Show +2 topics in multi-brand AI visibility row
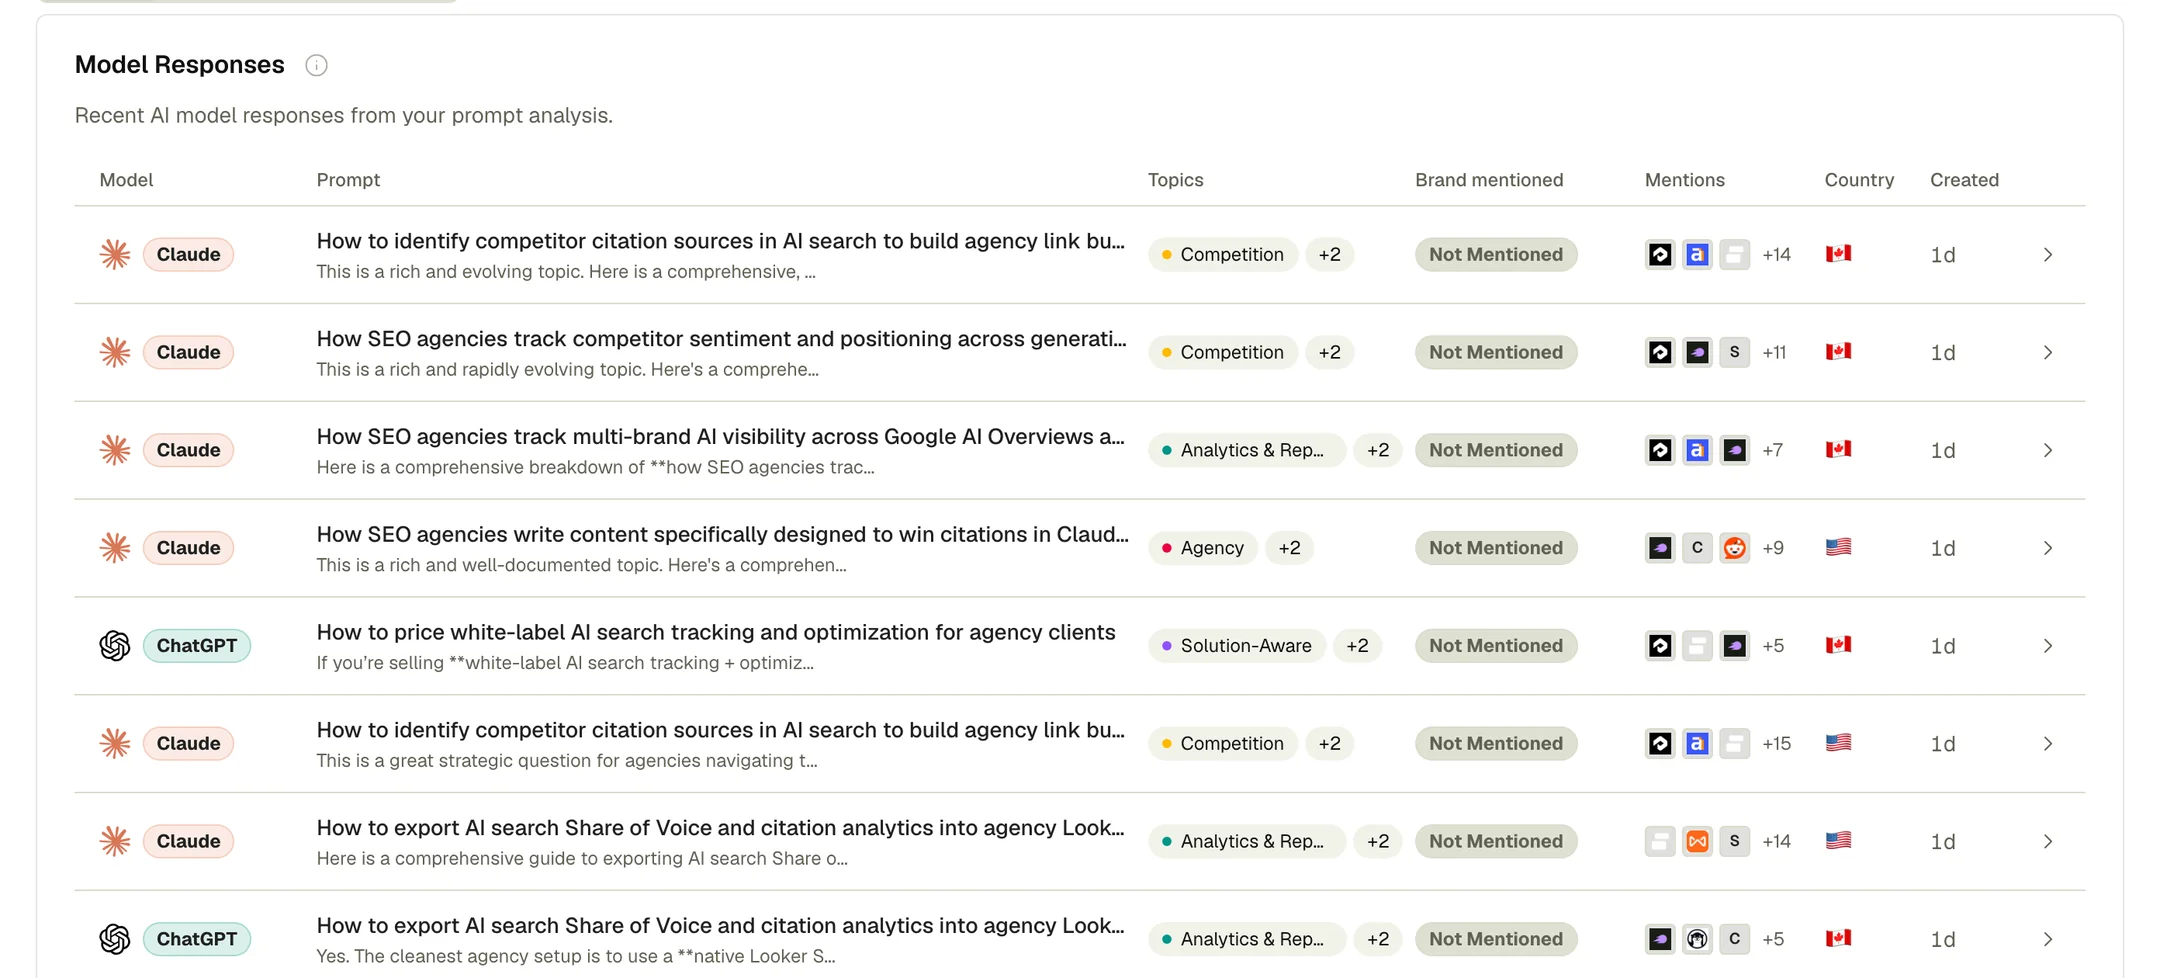This screenshot has width=2160, height=978. point(1378,450)
